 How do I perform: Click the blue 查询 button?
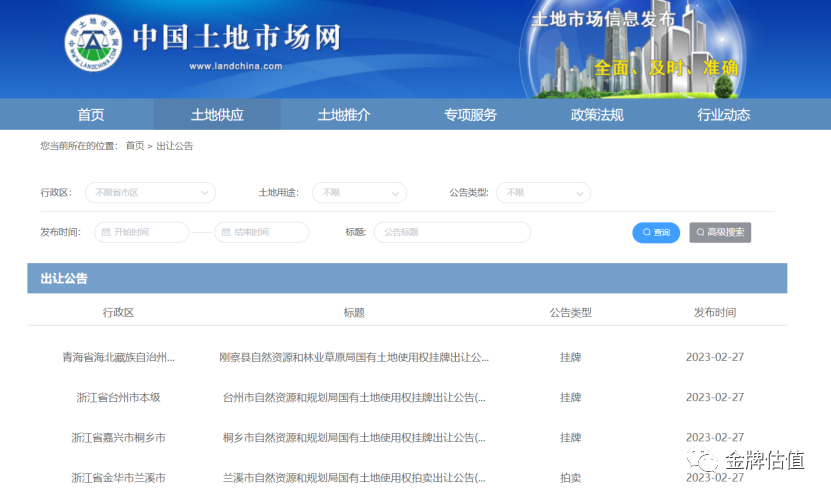(656, 233)
